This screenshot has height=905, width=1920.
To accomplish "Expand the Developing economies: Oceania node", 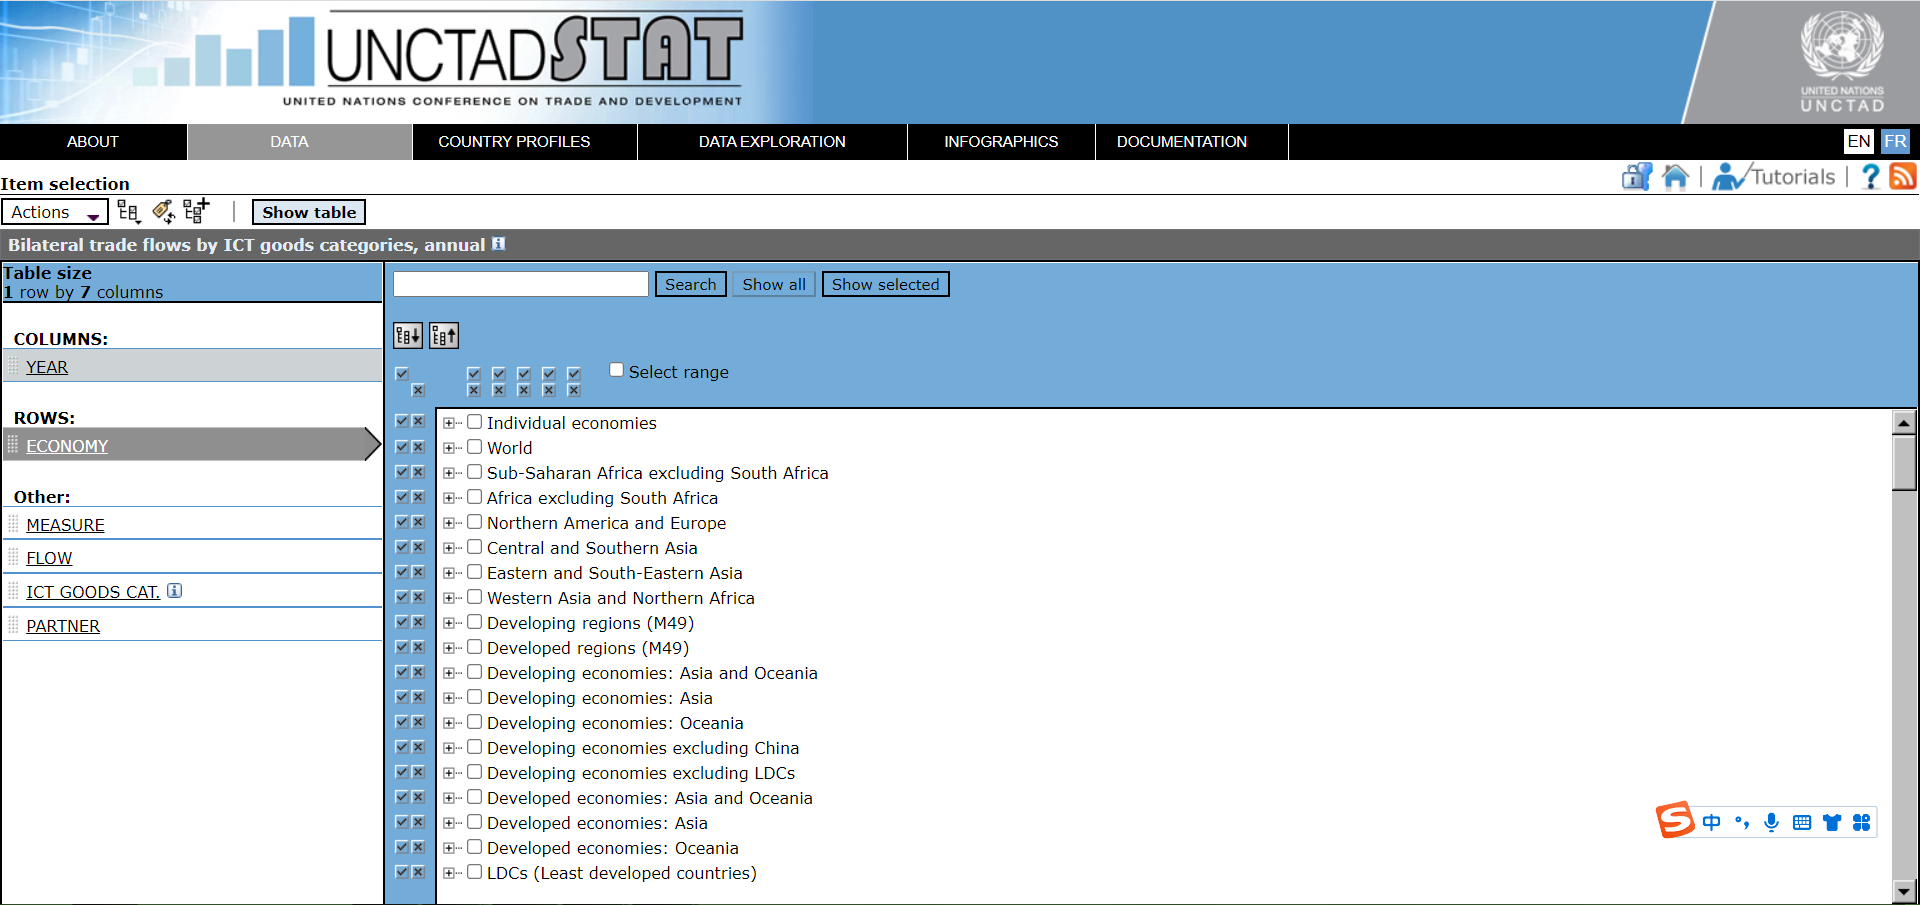I will [449, 723].
